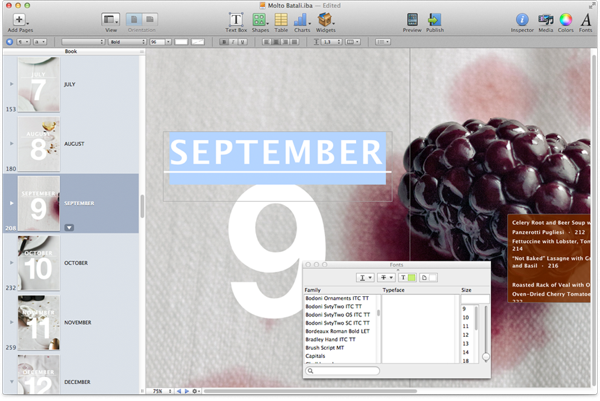Screen dimensions: 600x401
Task: Align text left
Action: [267, 42]
